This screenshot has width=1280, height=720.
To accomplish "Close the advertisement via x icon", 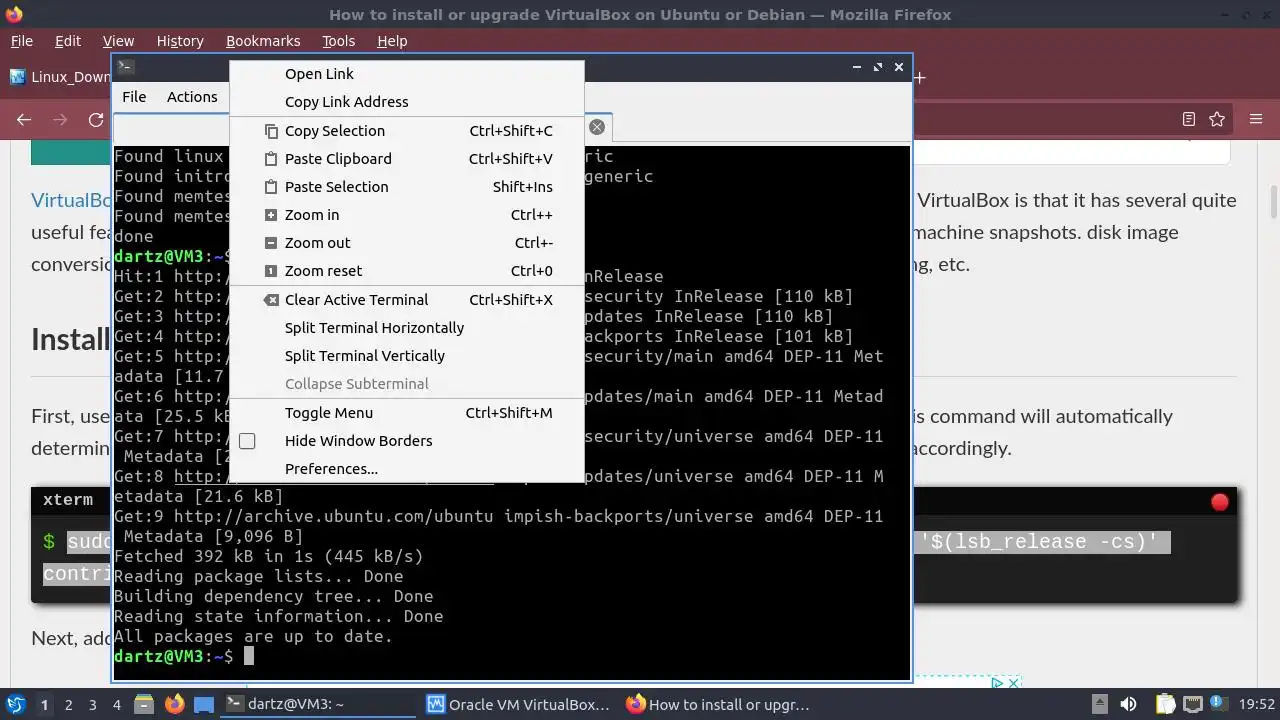I will tap(1012, 683).
